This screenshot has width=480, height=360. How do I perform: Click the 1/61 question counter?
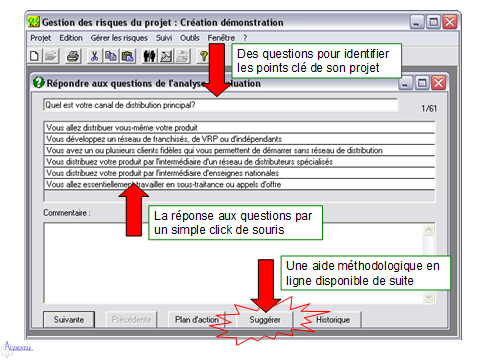click(429, 108)
